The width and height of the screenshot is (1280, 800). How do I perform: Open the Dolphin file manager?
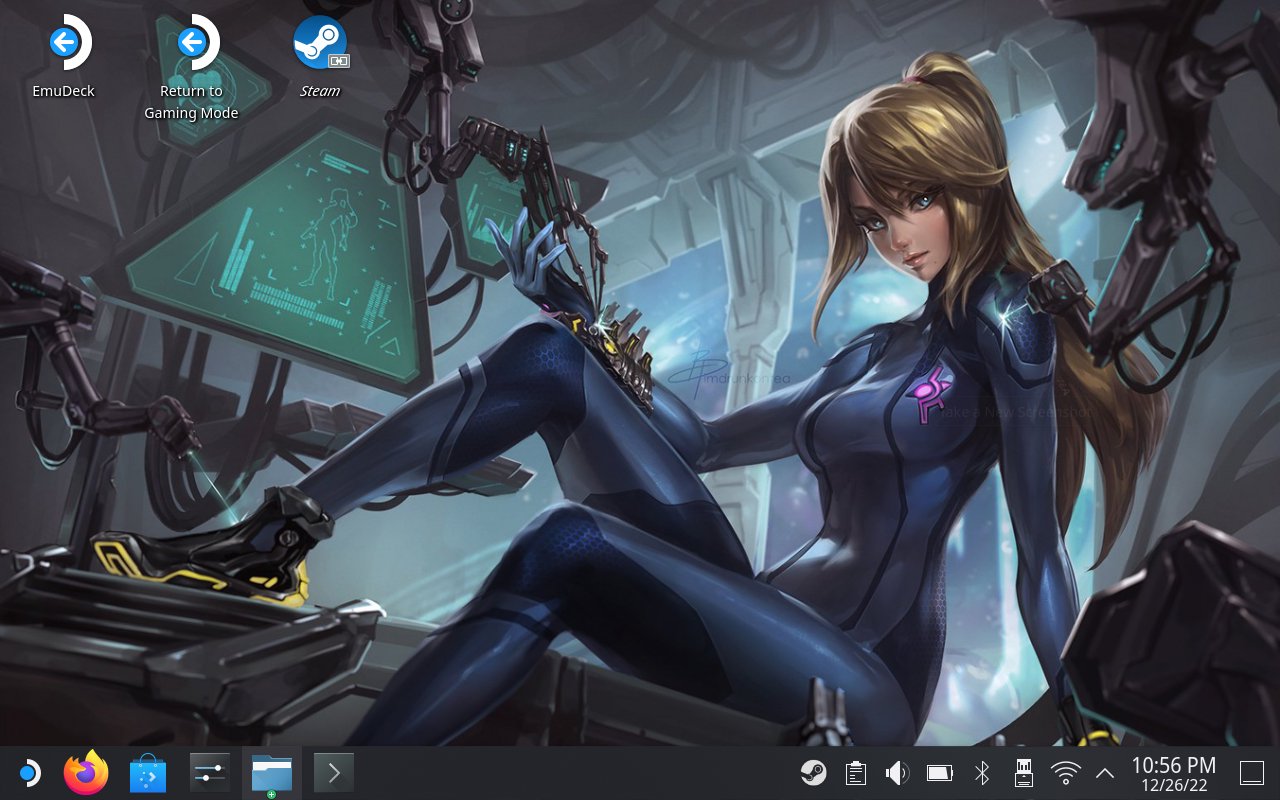tap(272, 773)
